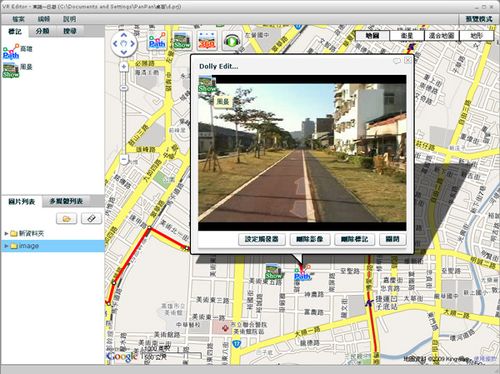Switch to the 搜尋 tab
The height and width of the screenshot is (374, 500).
click(x=70, y=31)
